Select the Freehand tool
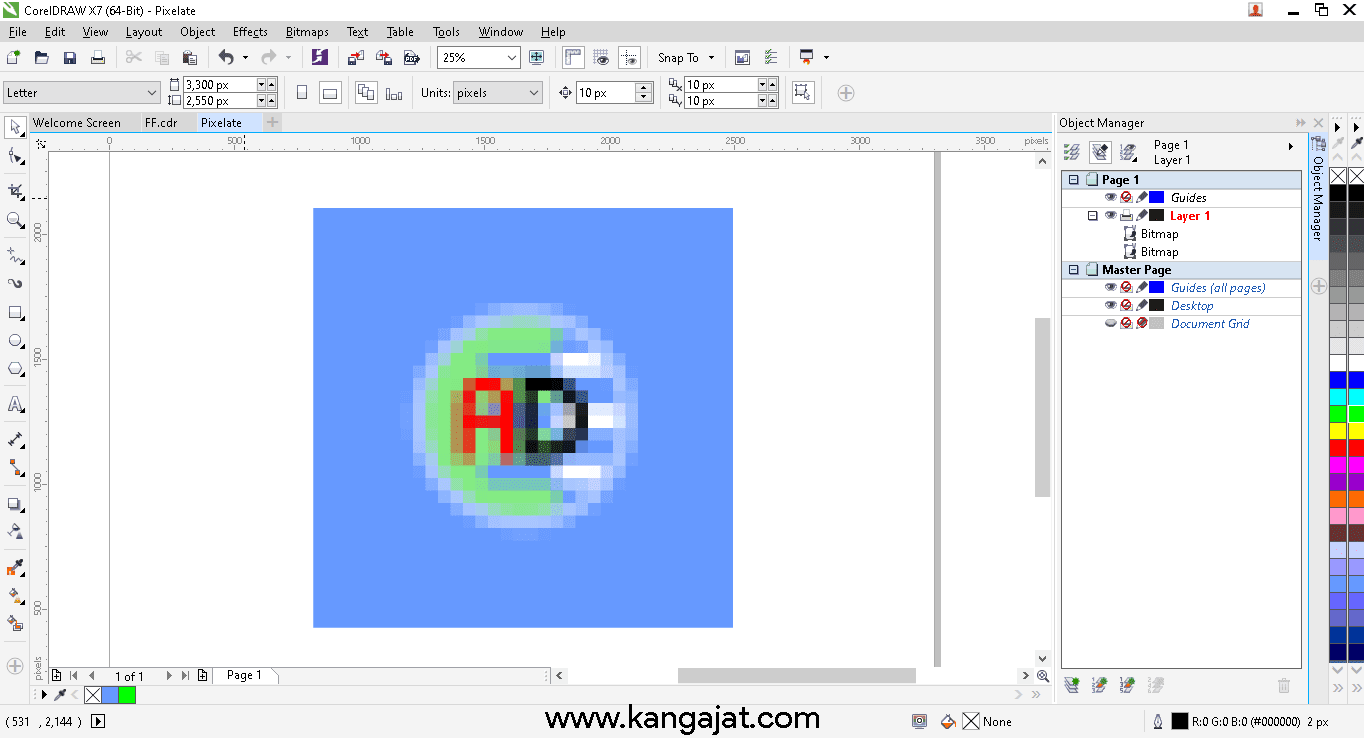 coord(15,255)
